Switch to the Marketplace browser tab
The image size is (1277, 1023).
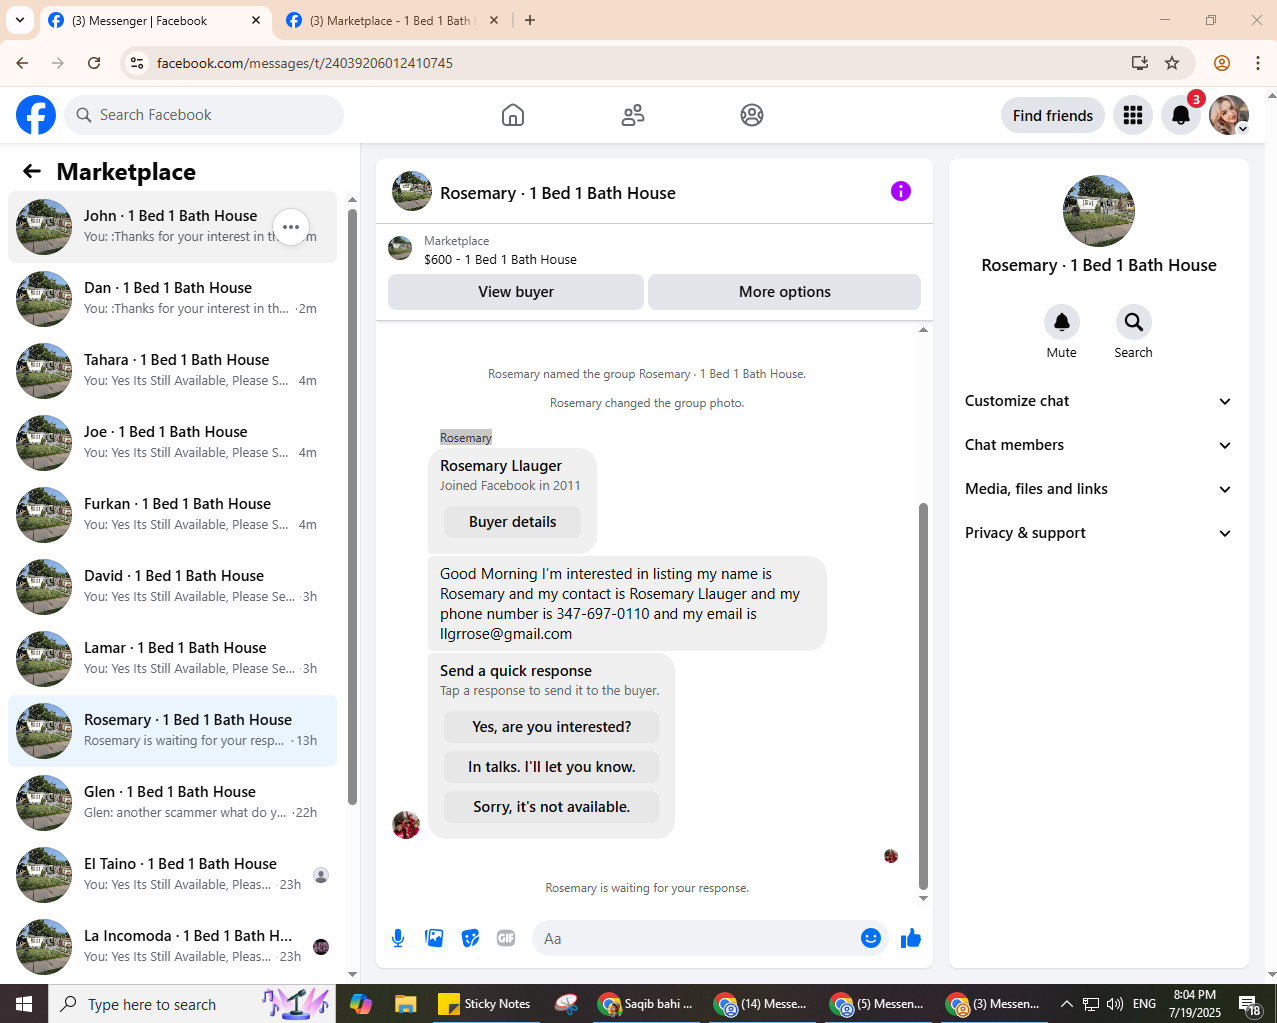pyautogui.click(x=393, y=20)
